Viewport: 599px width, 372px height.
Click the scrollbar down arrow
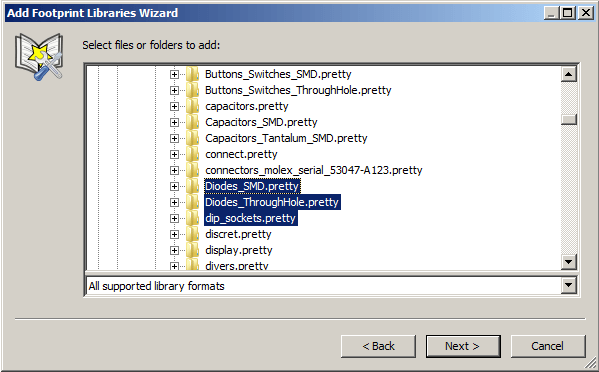(568, 262)
